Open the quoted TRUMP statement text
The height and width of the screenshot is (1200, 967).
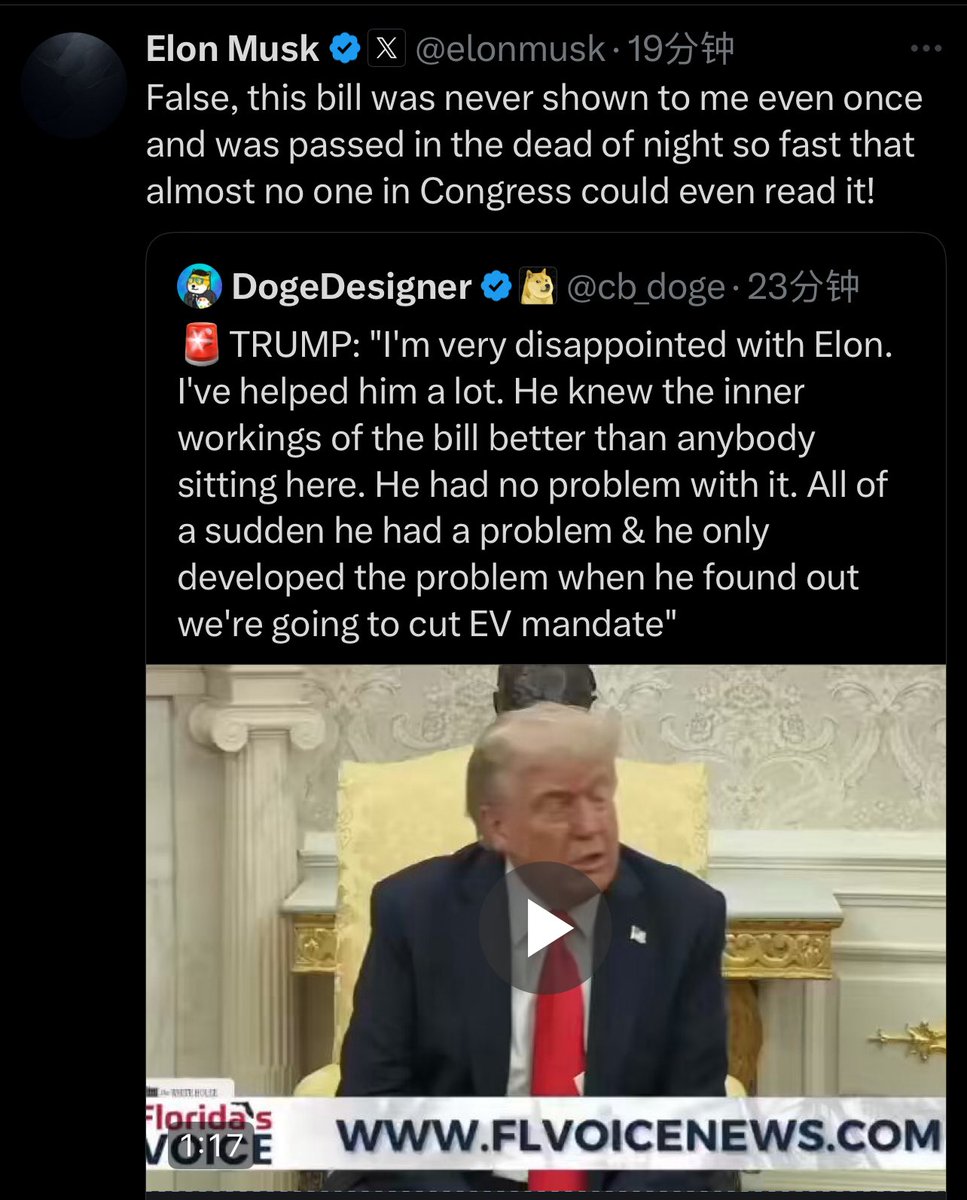pyautogui.click(x=534, y=484)
